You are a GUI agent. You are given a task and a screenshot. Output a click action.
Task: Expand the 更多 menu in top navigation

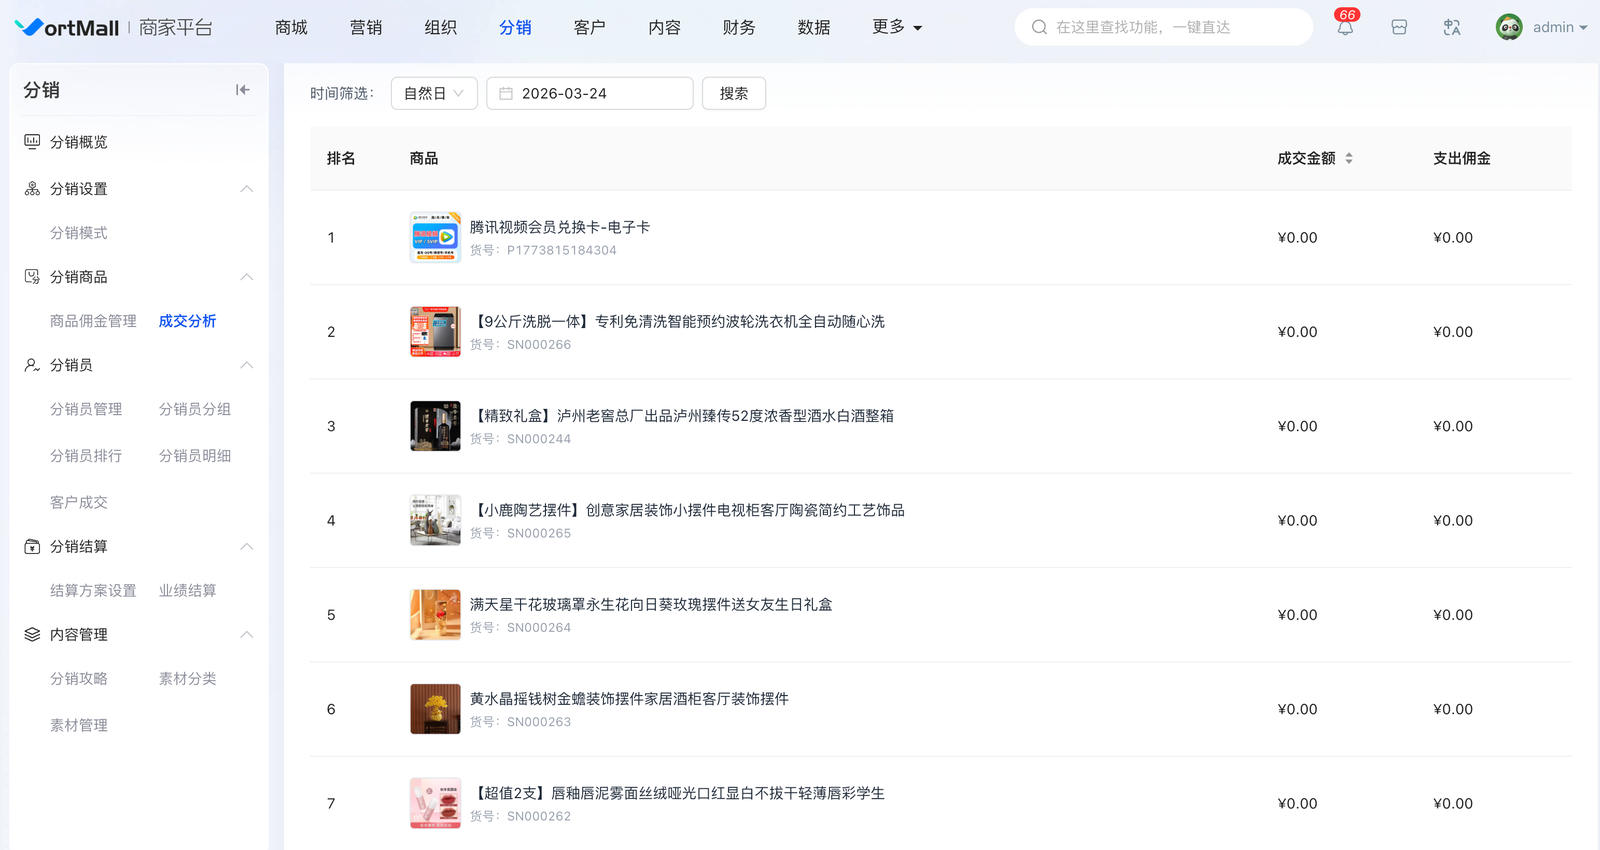pos(896,28)
